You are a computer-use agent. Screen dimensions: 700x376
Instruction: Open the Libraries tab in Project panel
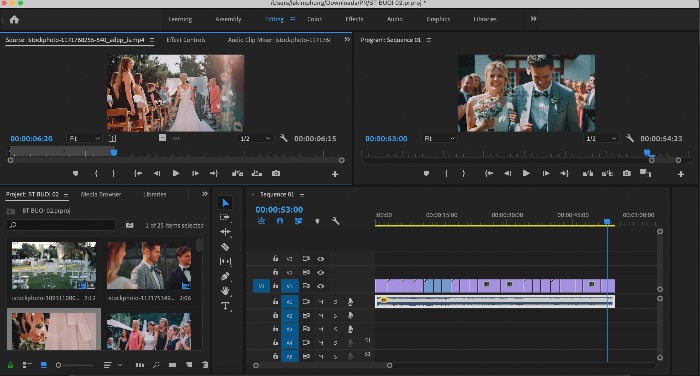point(155,194)
